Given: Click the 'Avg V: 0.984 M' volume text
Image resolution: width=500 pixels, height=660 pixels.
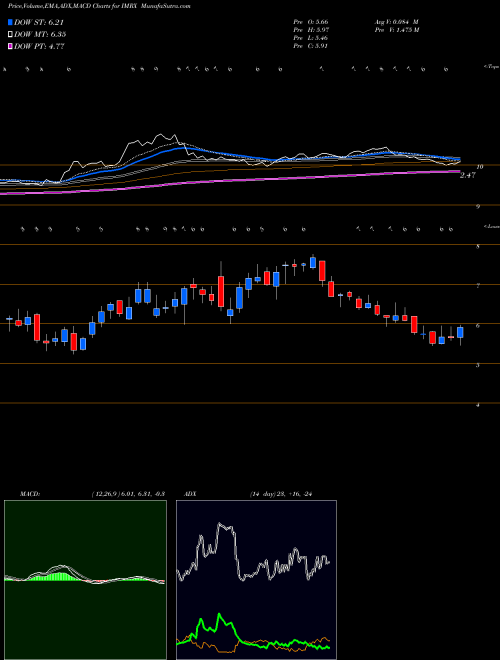Looking at the screenshot, I should click(x=398, y=22).
